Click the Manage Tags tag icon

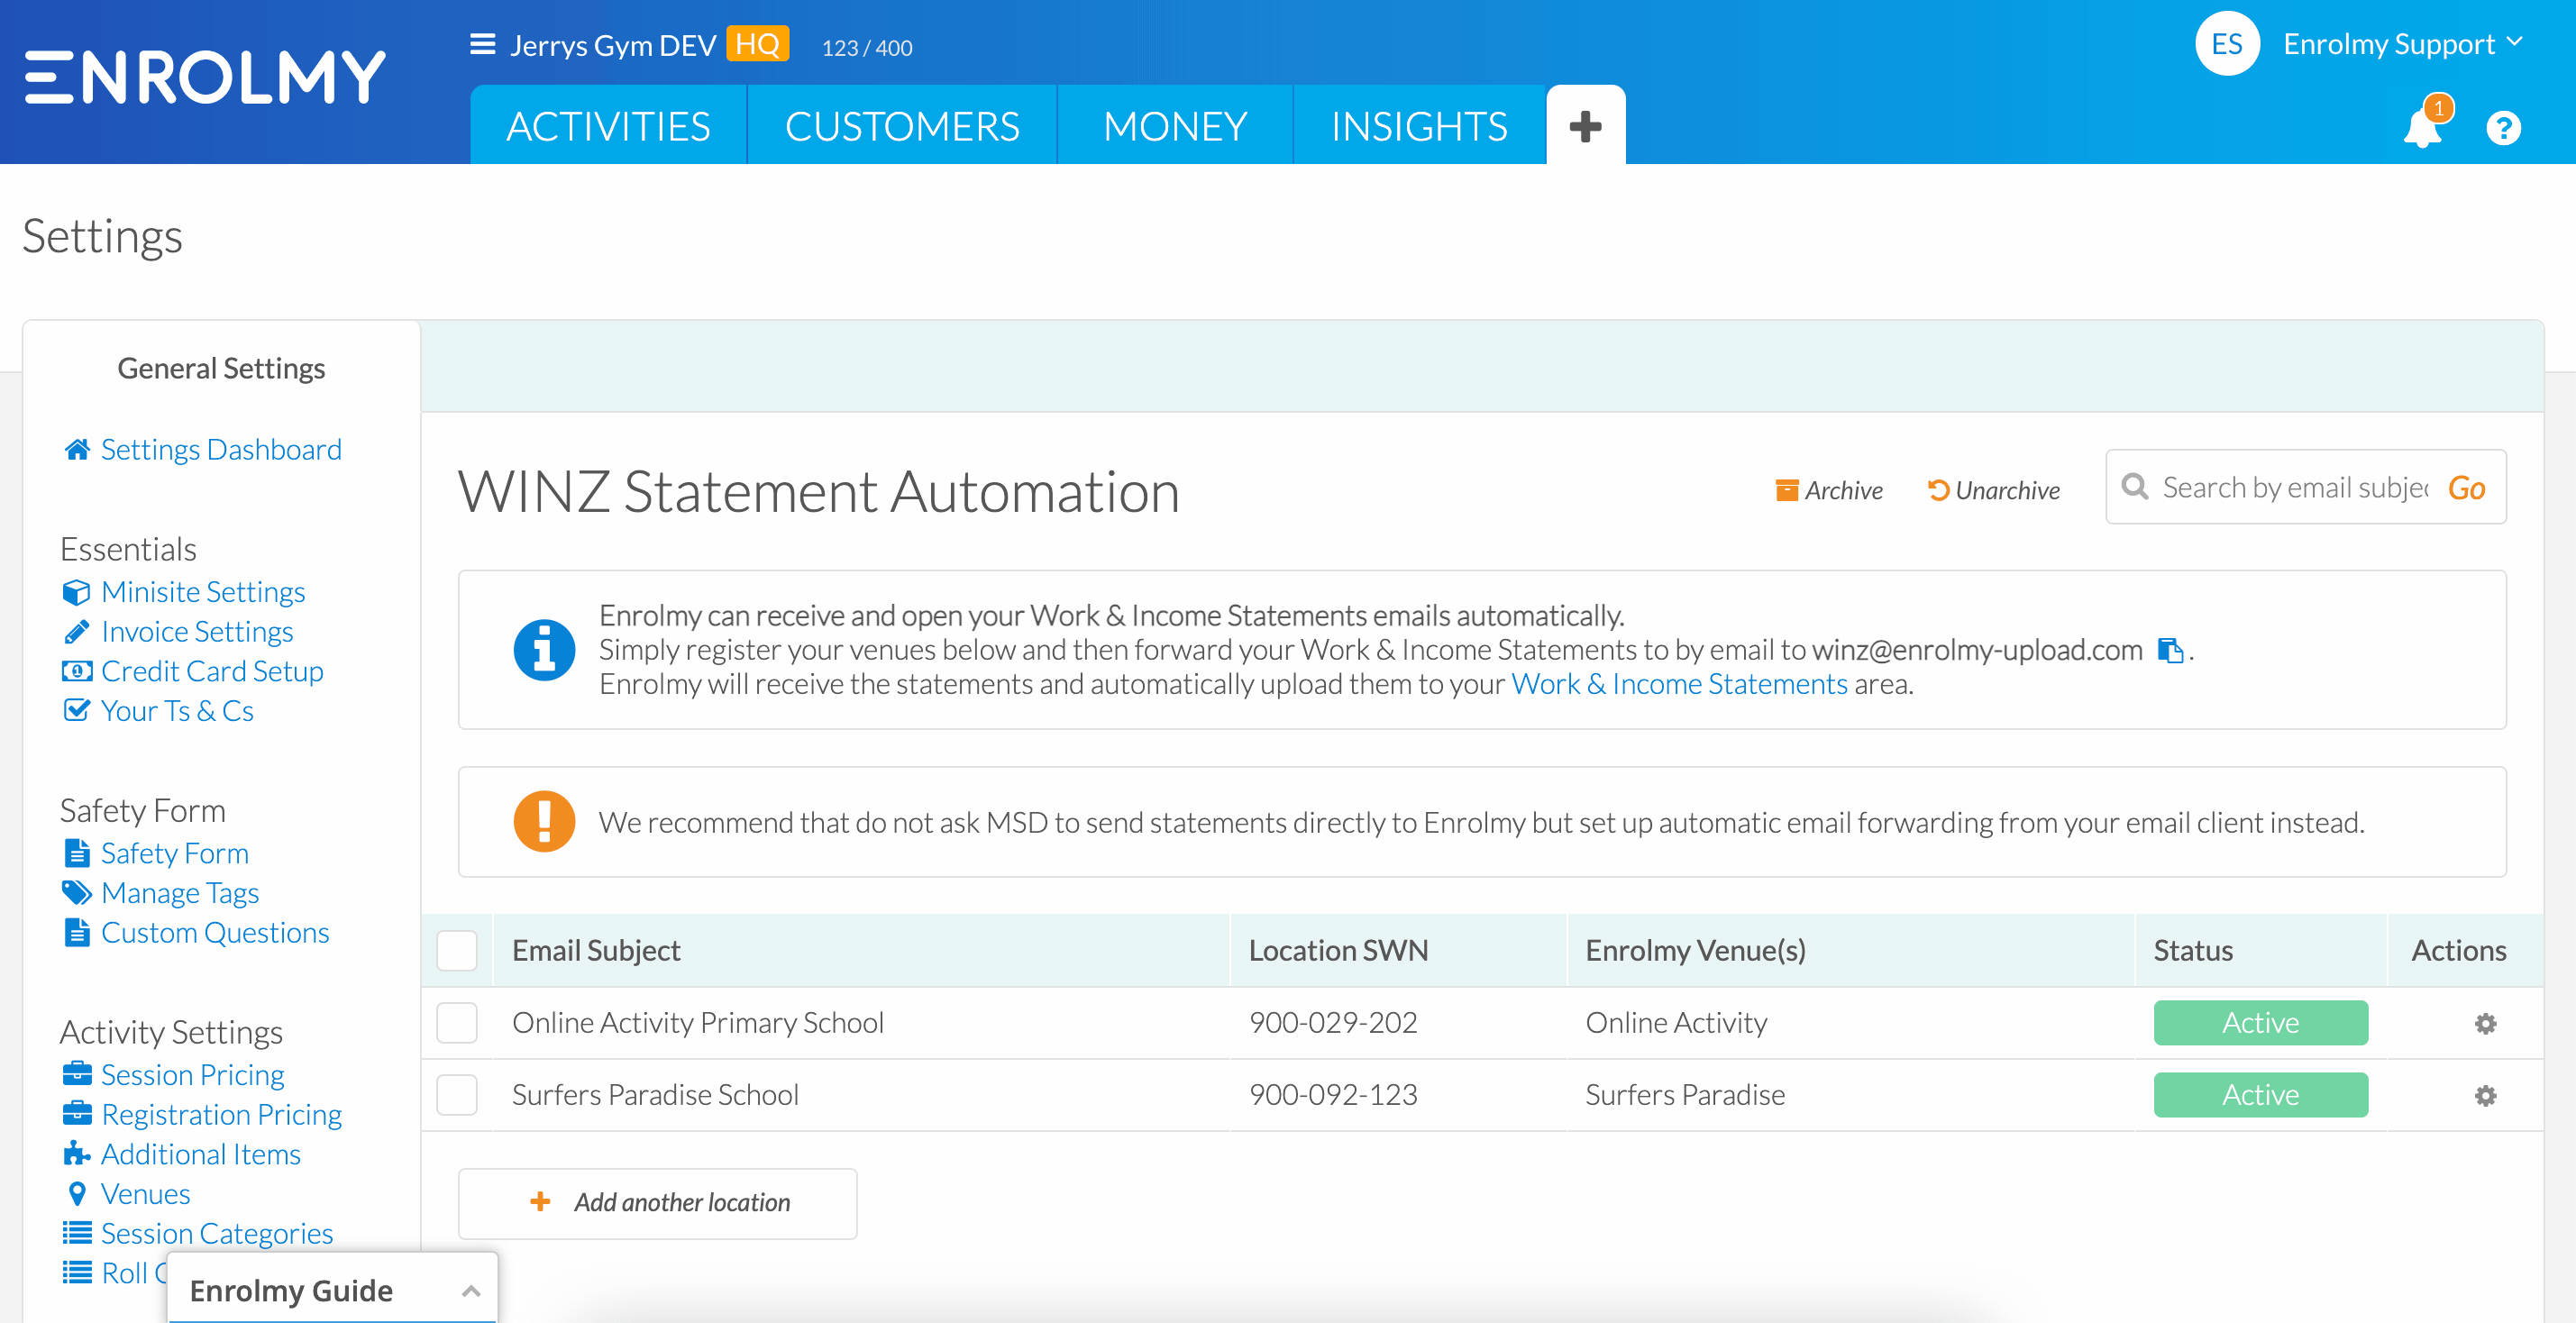(x=77, y=892)
